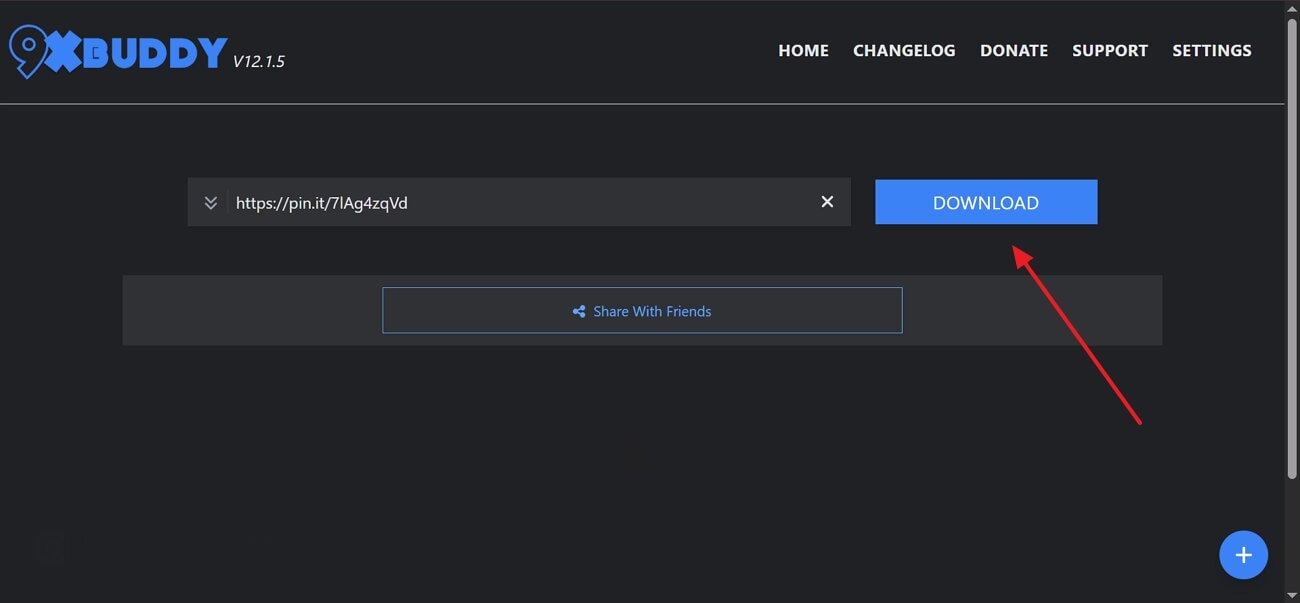The width and height of the screenshot is (1300, 603).
Task: Click the scrollbar's down arrow
Action: point(1292,595)
